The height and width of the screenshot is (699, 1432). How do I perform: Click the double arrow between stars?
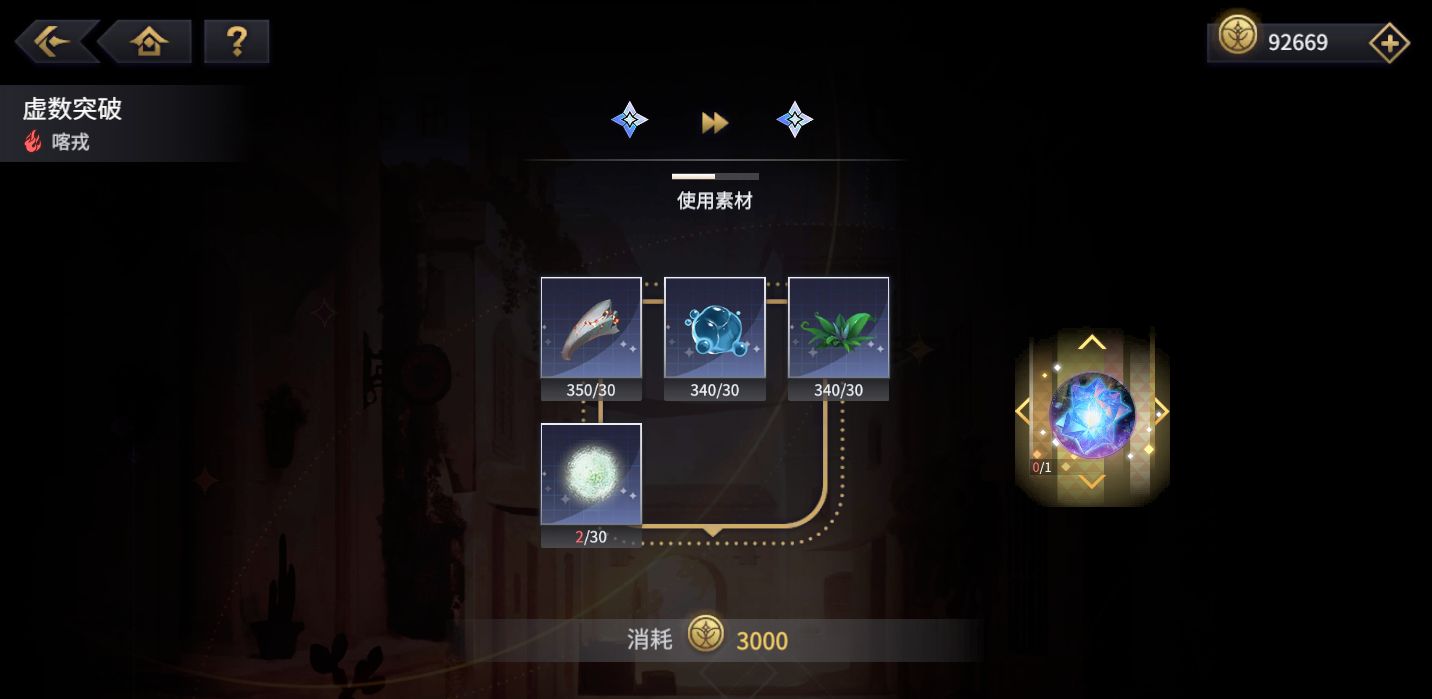tap(714, 122)
